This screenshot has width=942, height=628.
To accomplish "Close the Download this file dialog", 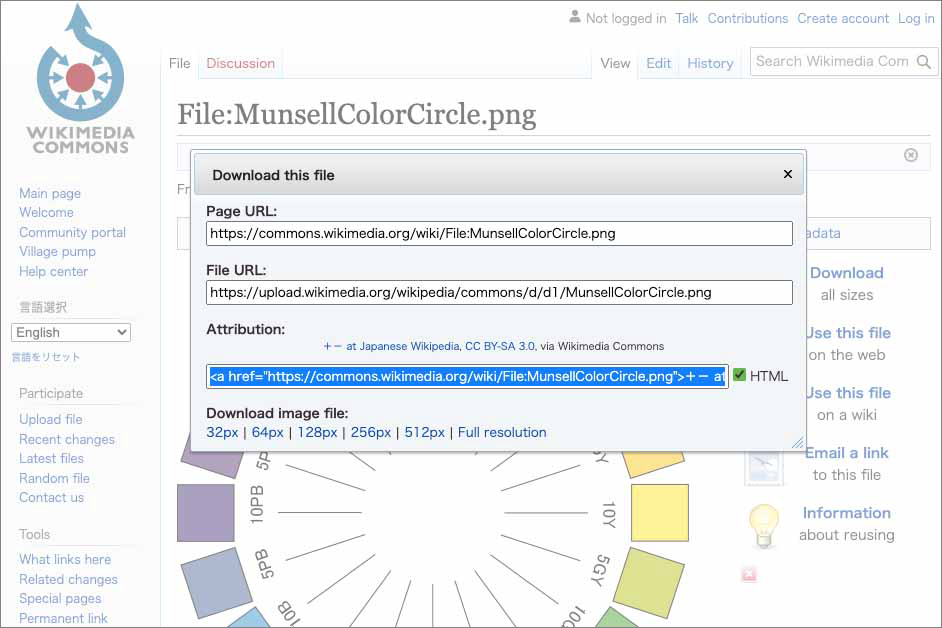I will (x=787, y=174).
